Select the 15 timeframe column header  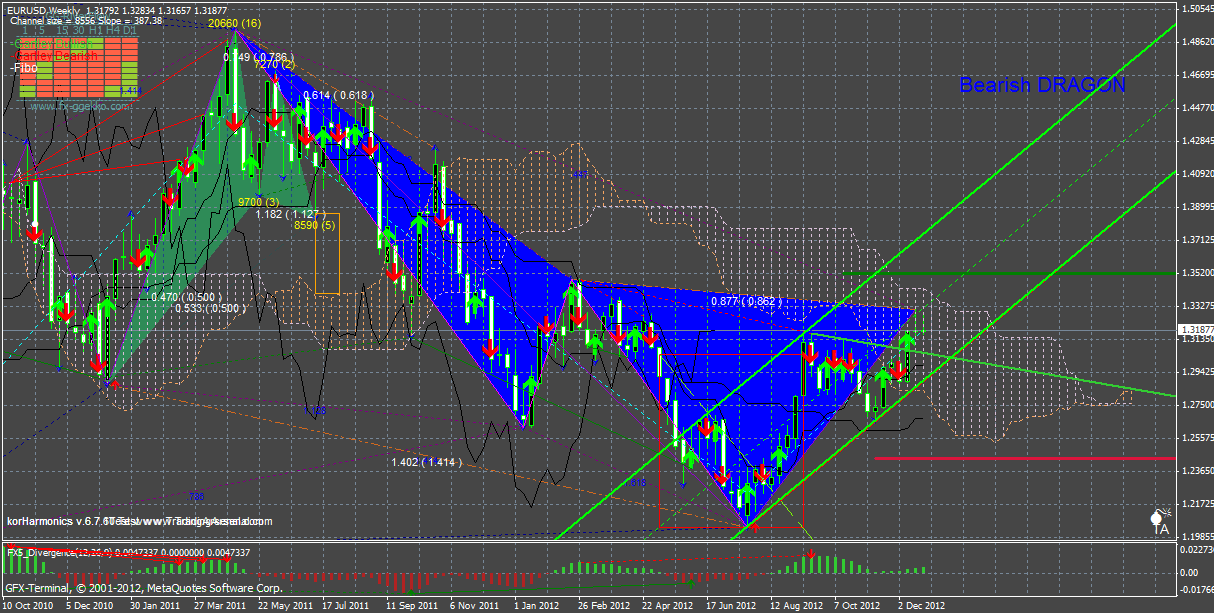coord(62,30)
